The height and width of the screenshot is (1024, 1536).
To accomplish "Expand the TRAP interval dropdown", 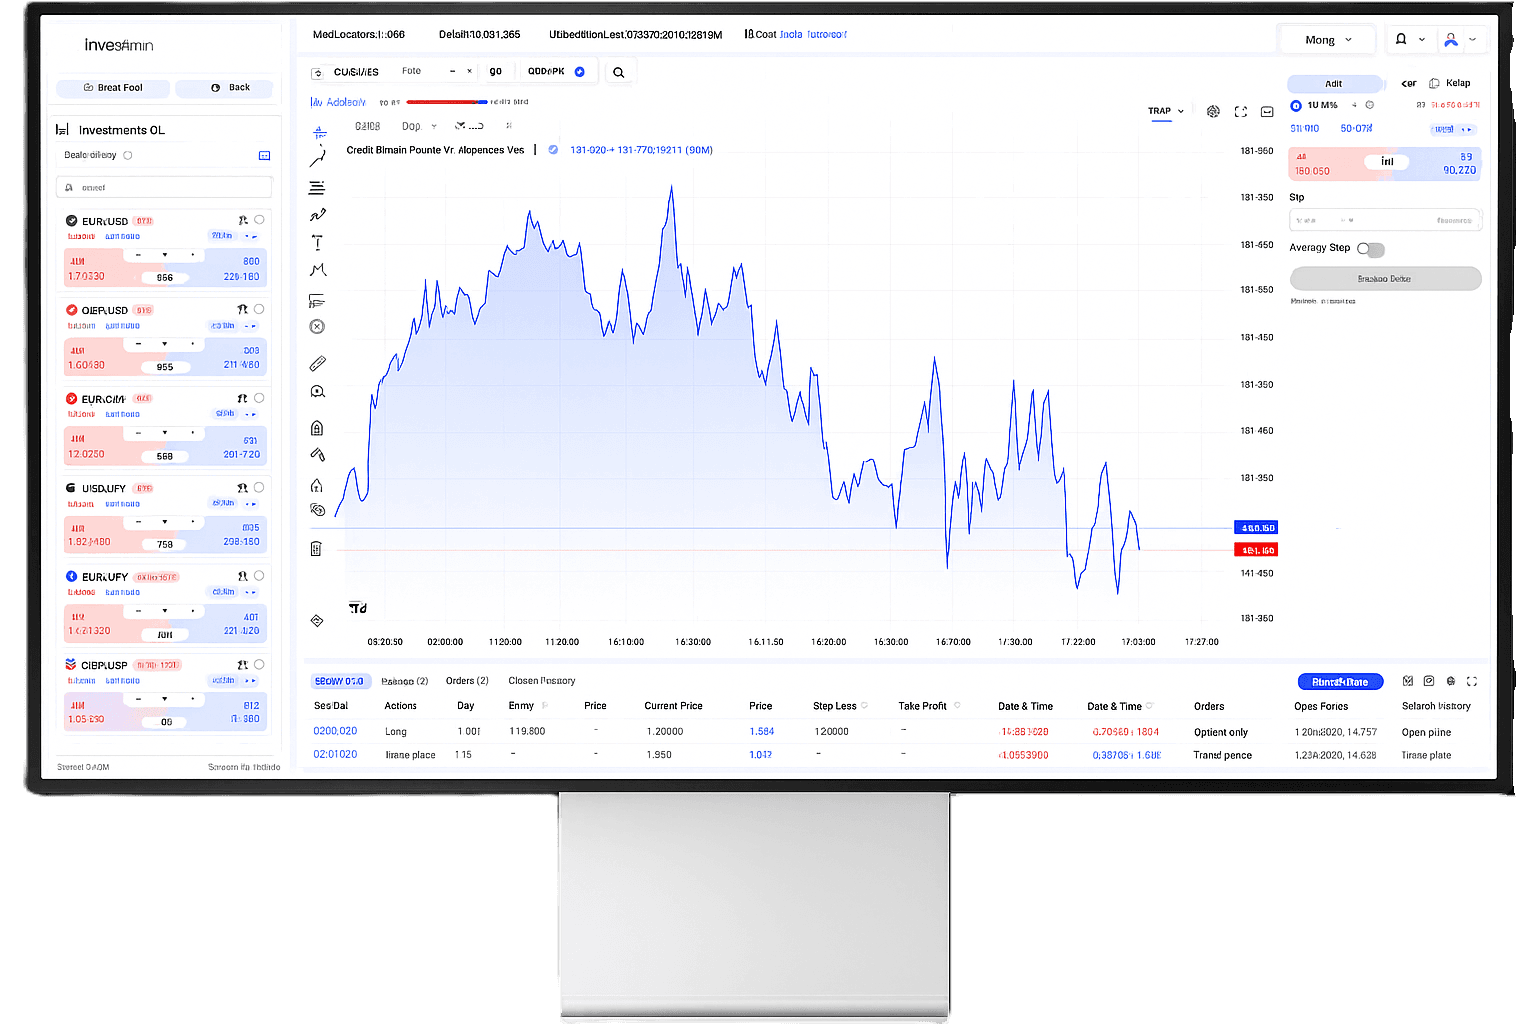I will coord(1166,111).
